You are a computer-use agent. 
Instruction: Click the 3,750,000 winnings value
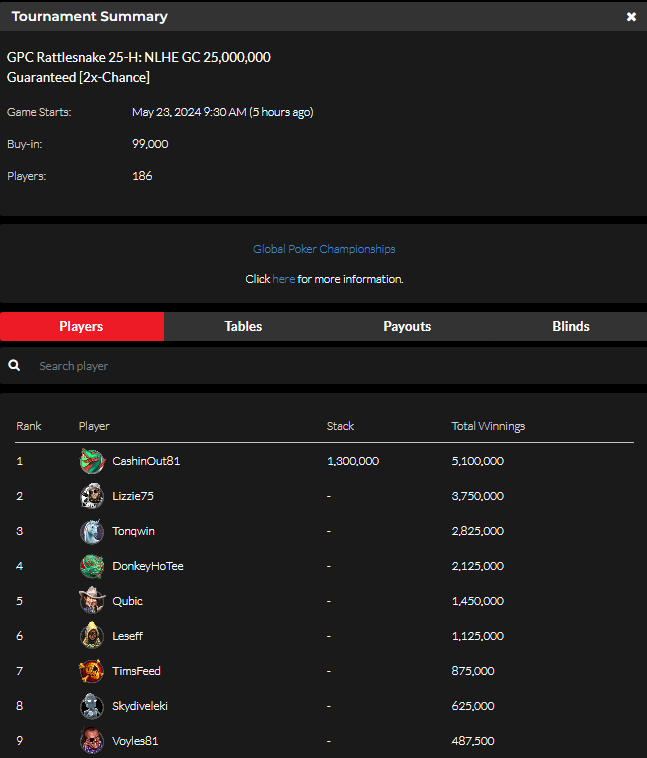click(478, 496)
